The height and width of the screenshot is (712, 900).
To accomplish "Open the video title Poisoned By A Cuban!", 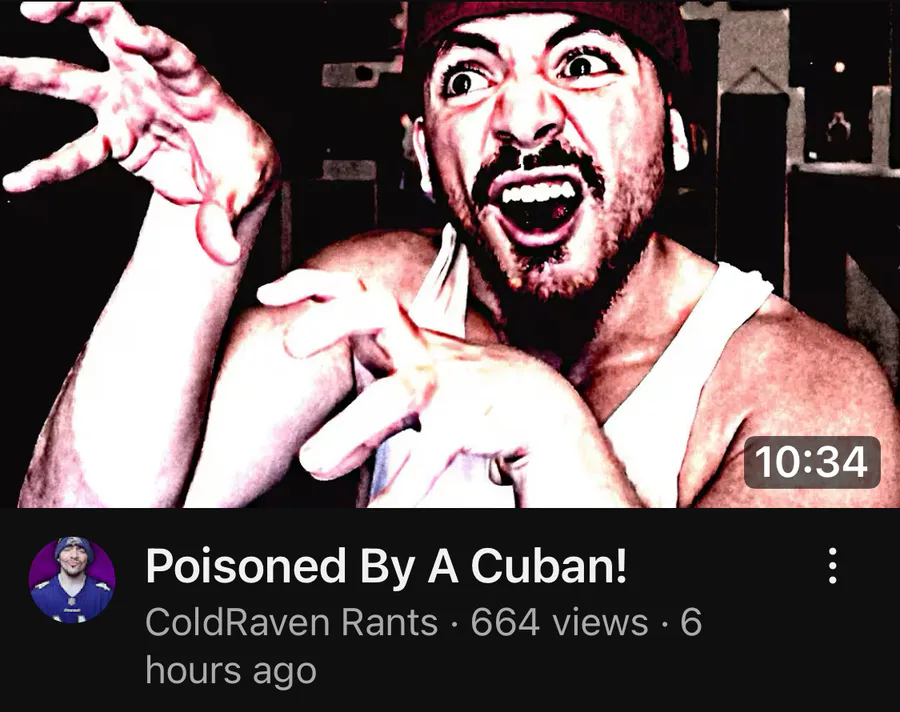I will 386,566.
